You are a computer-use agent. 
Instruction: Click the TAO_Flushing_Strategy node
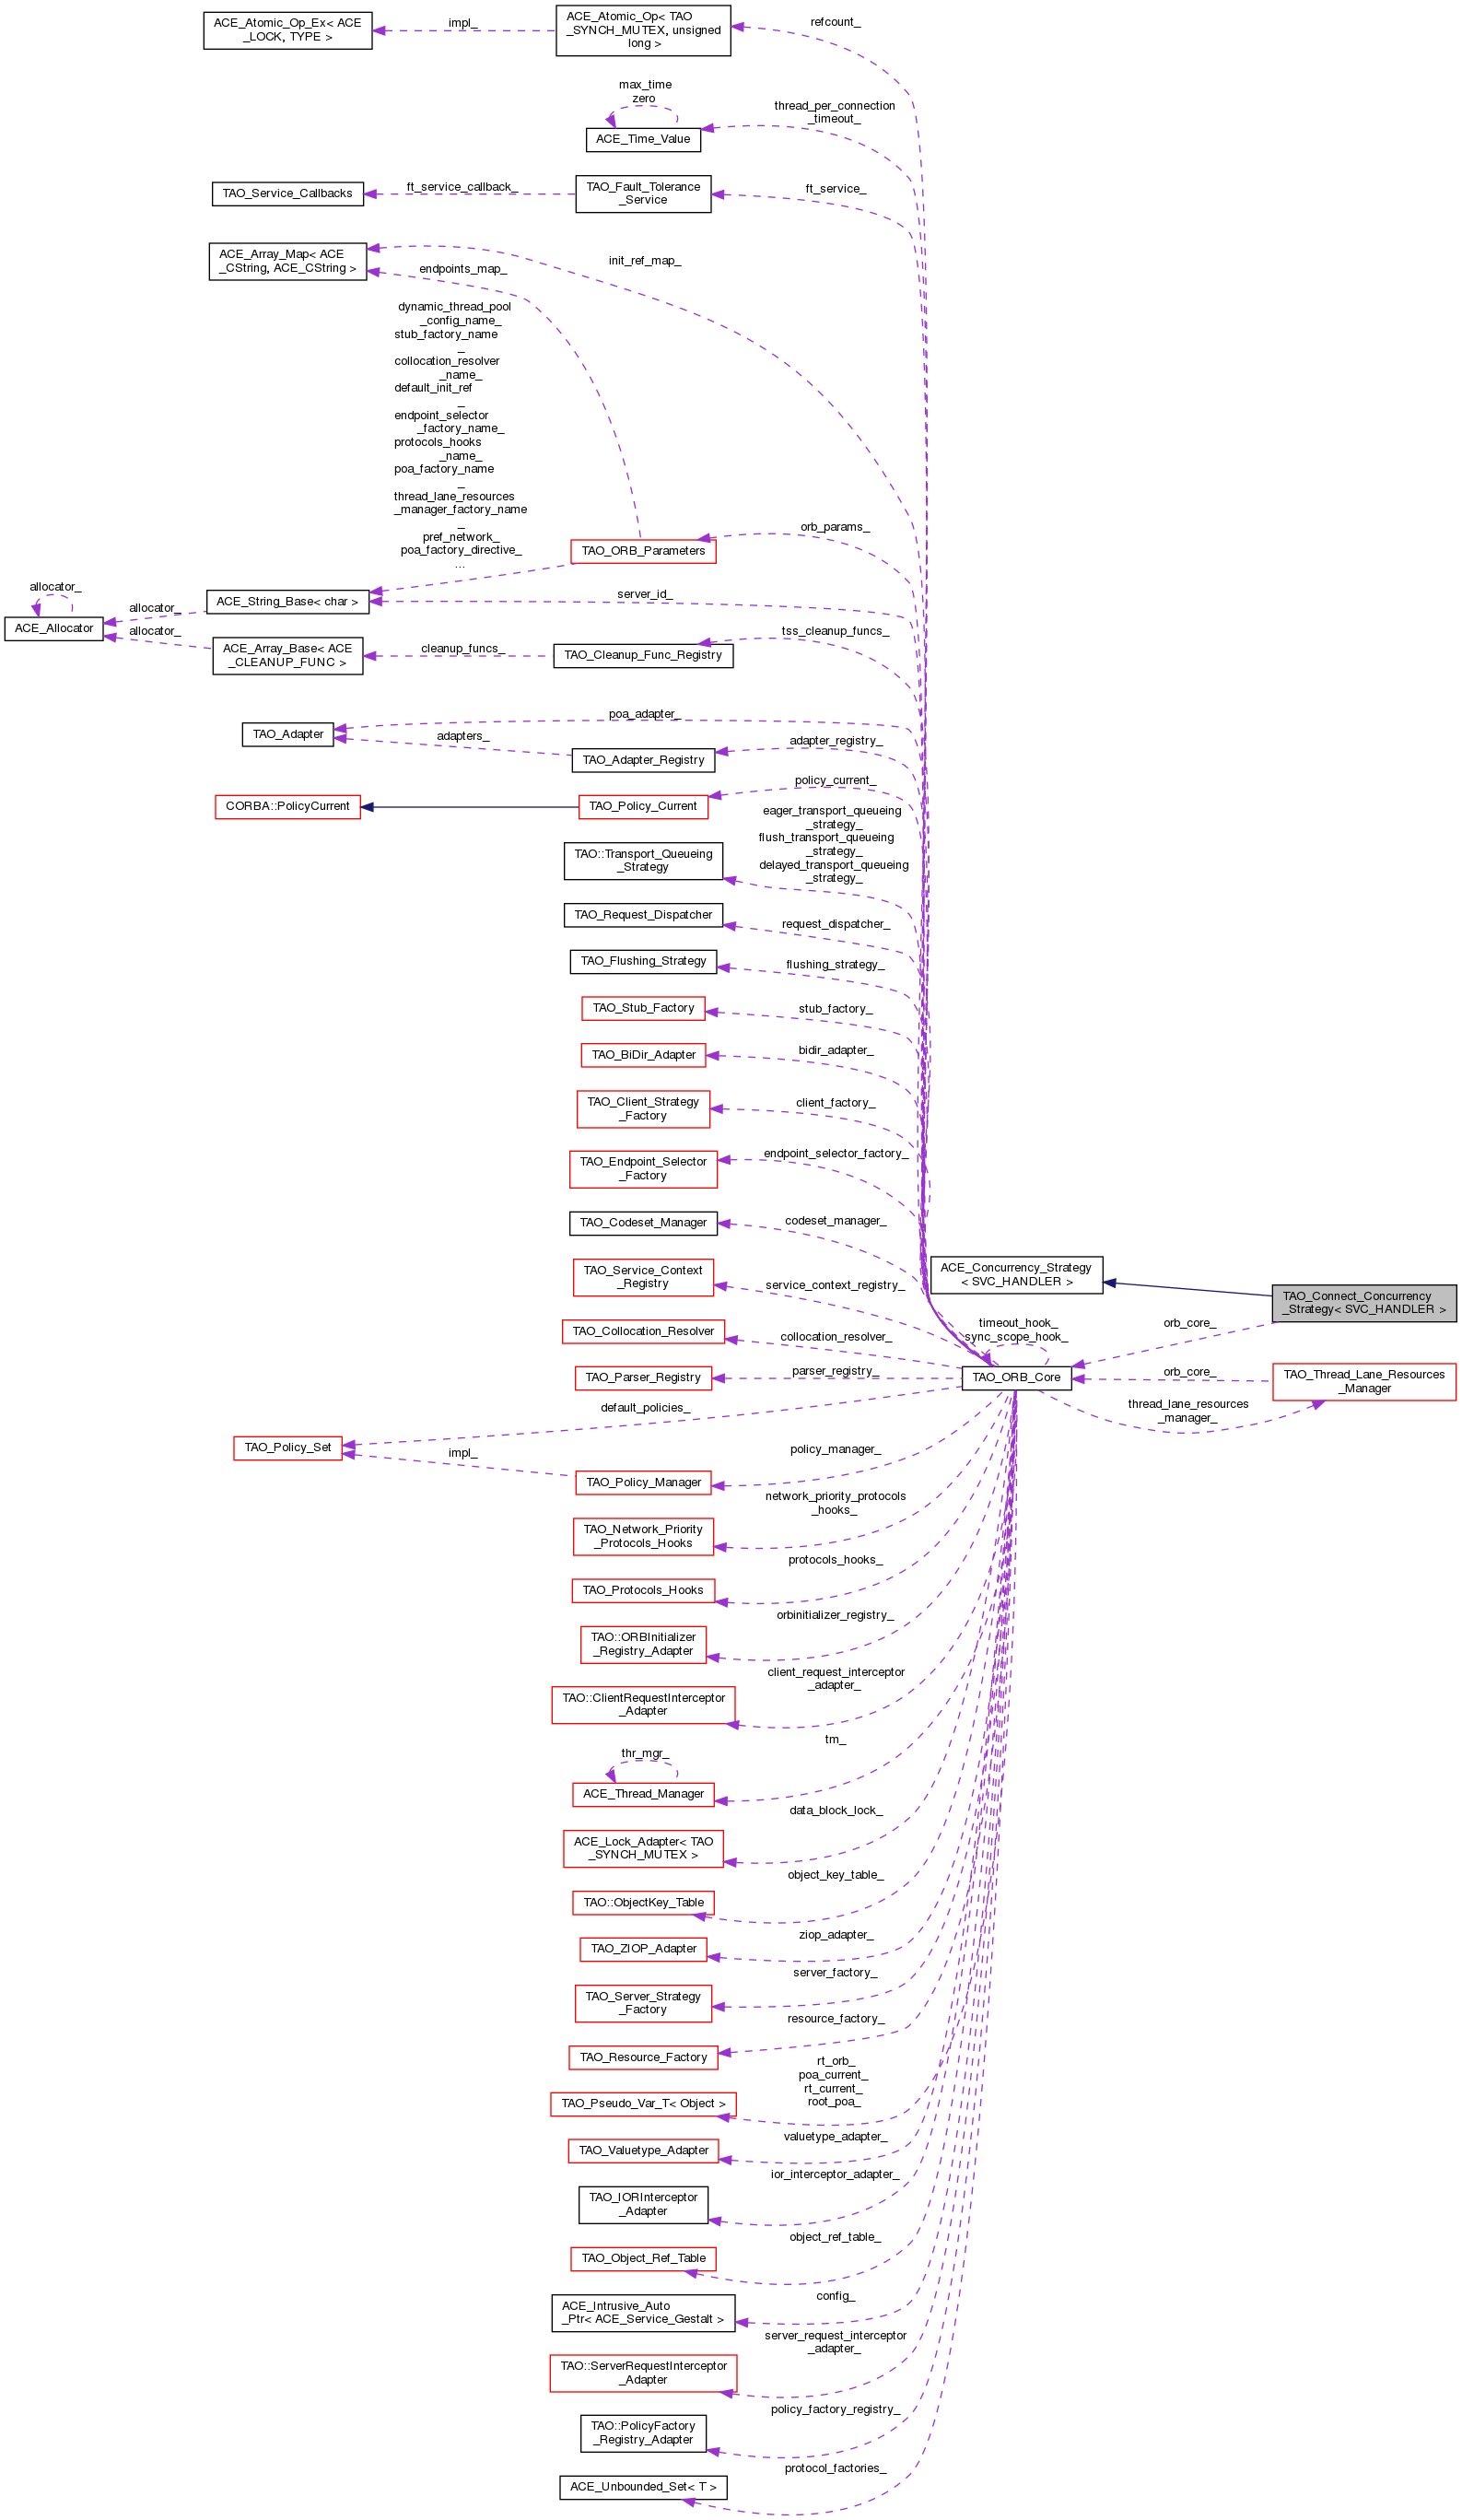[x=643, y=961]
